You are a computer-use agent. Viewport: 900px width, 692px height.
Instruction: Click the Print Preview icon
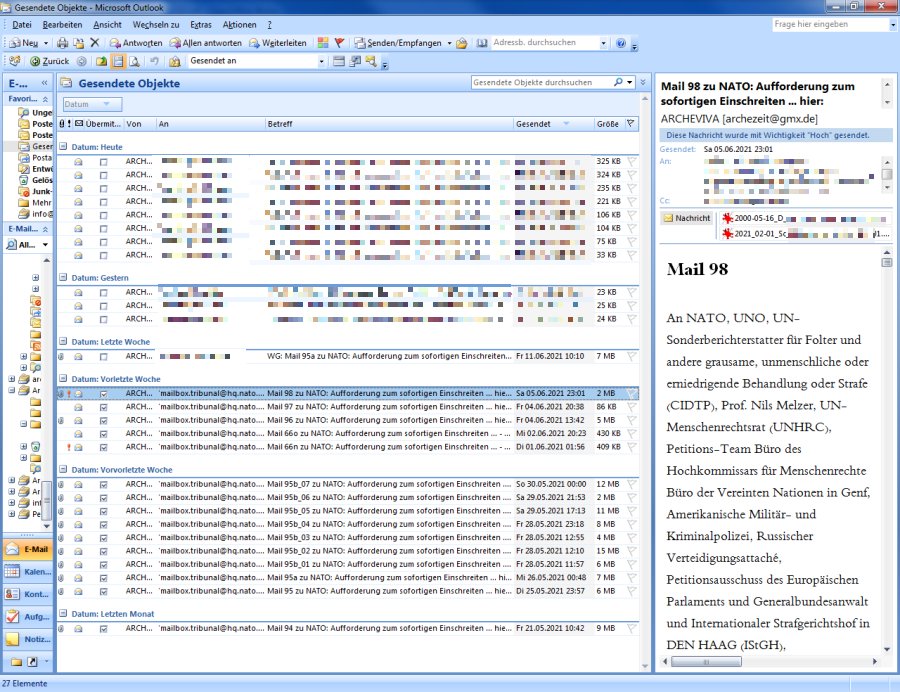click(x=134, y=61)
